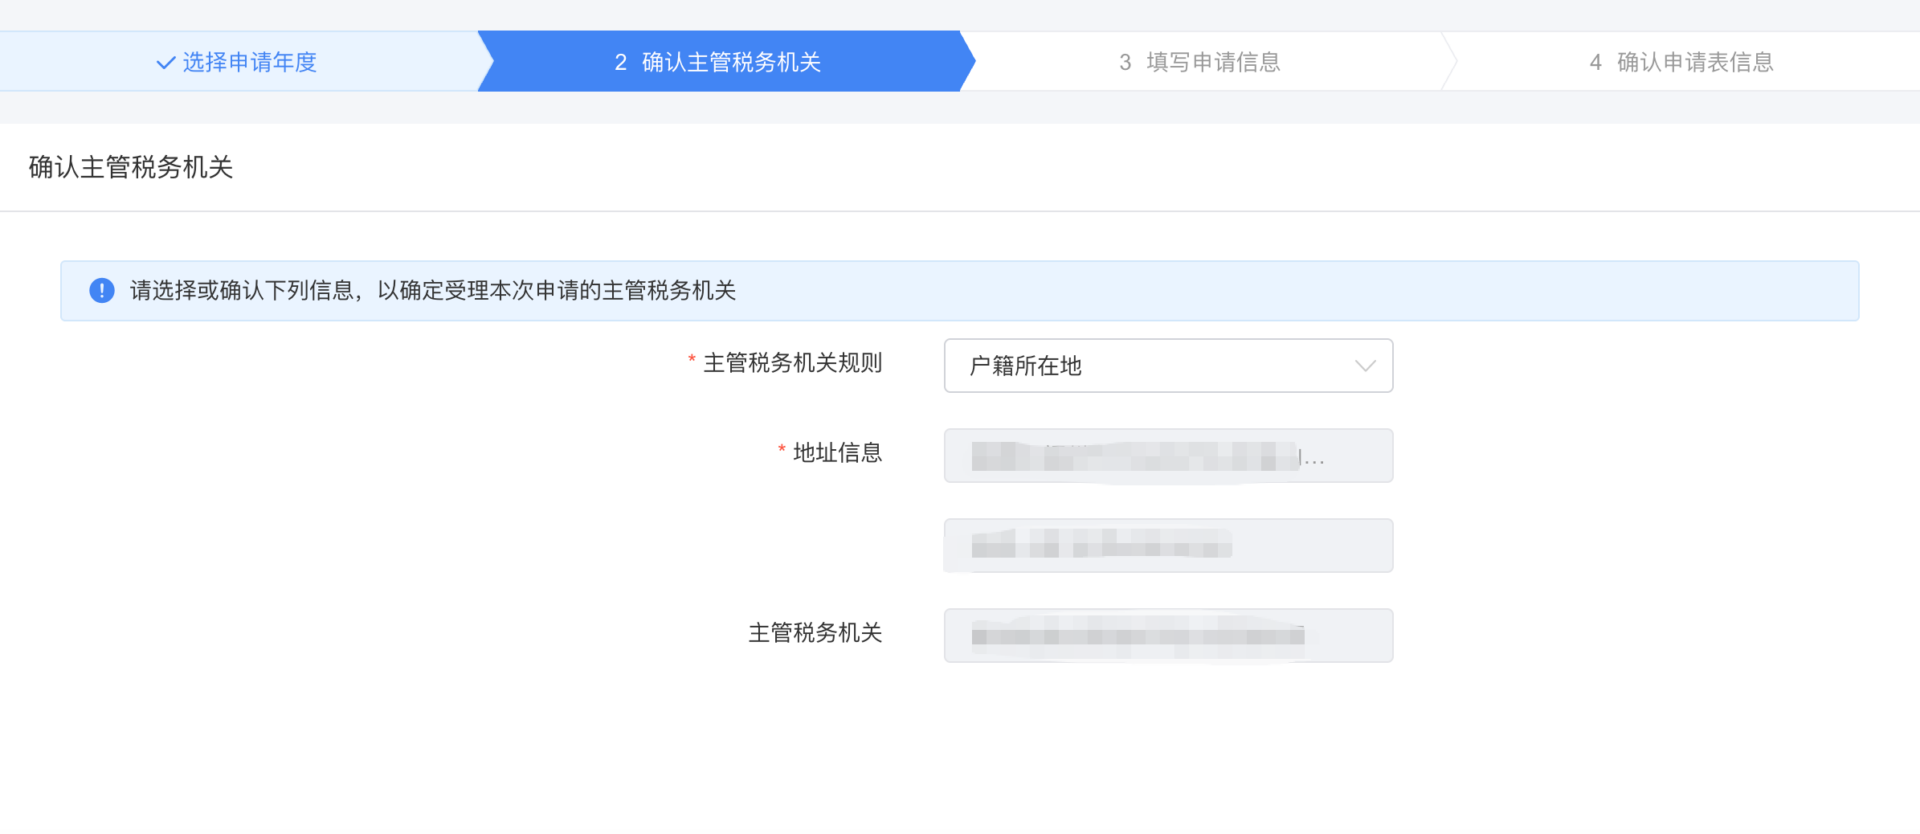
Task: Click the bottom 主管税务机关 read-only field
Action: click(1168, 636)
